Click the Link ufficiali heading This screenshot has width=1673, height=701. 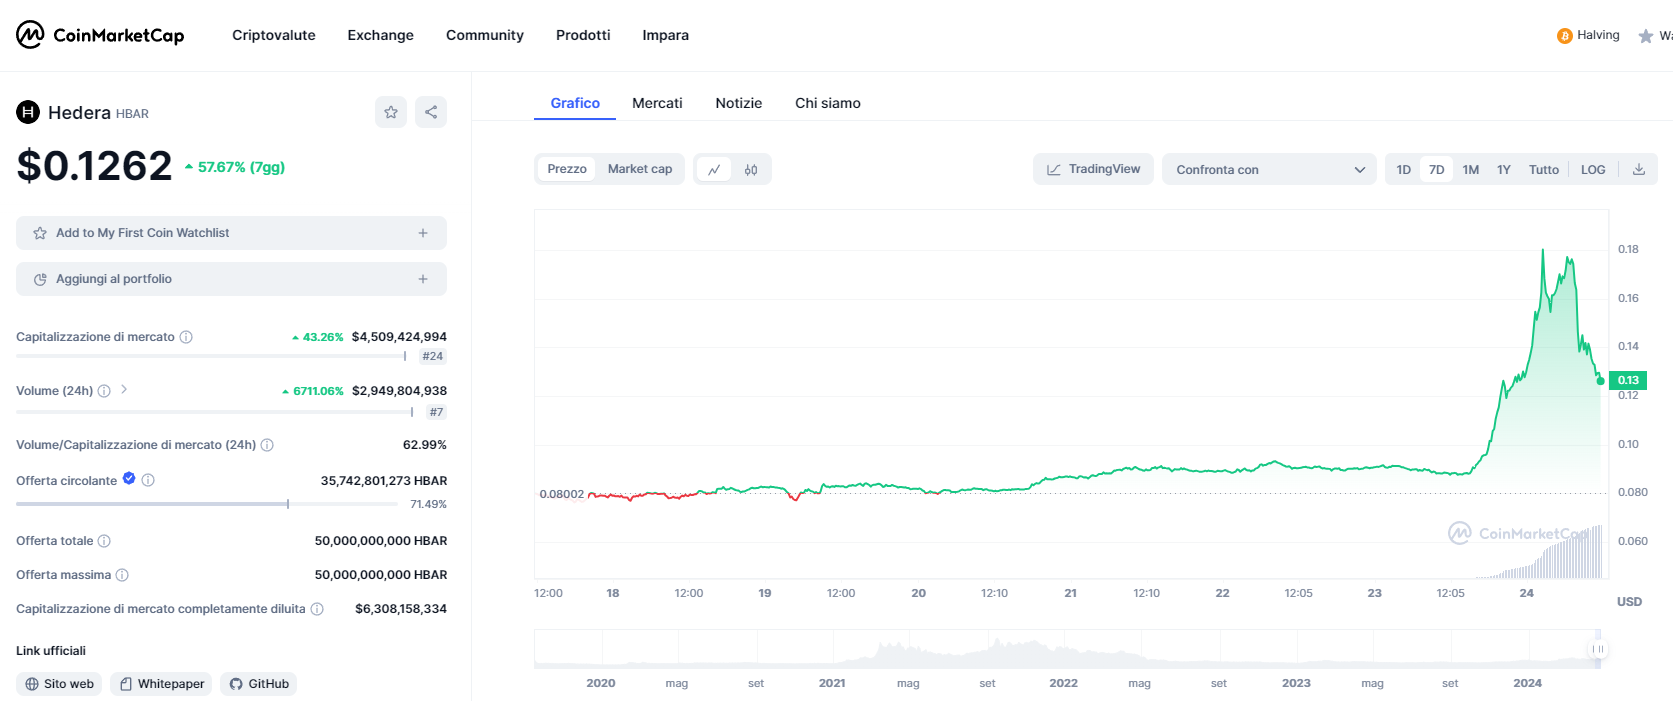tap(51, 651)
